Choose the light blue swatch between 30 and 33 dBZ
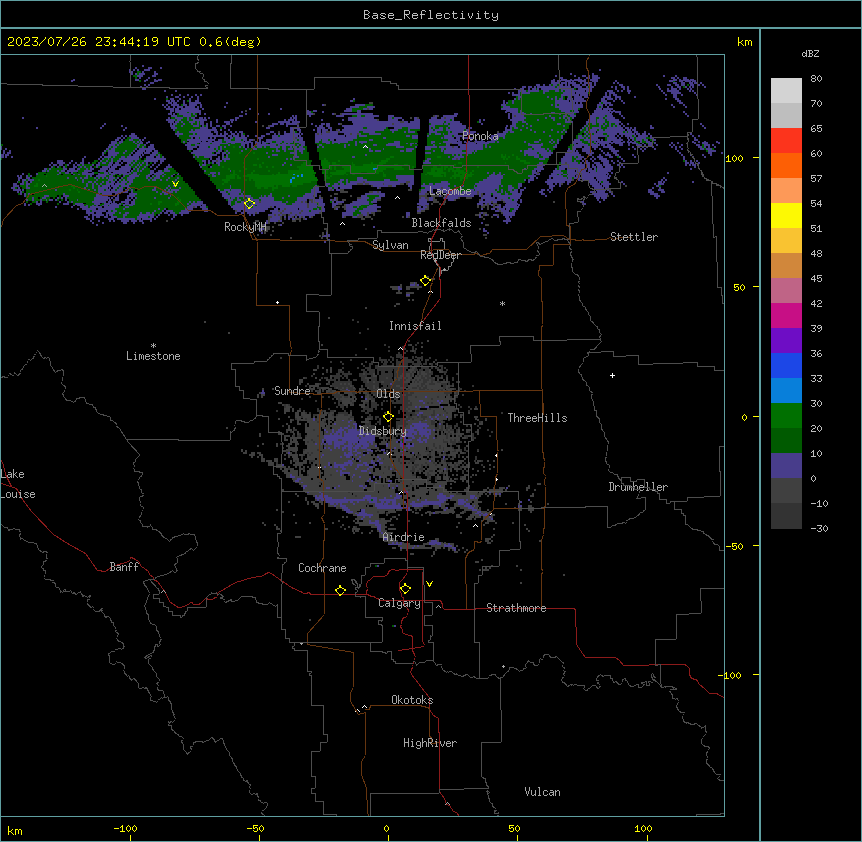This screenshot has height=842, width=862. tap(786, 391)
